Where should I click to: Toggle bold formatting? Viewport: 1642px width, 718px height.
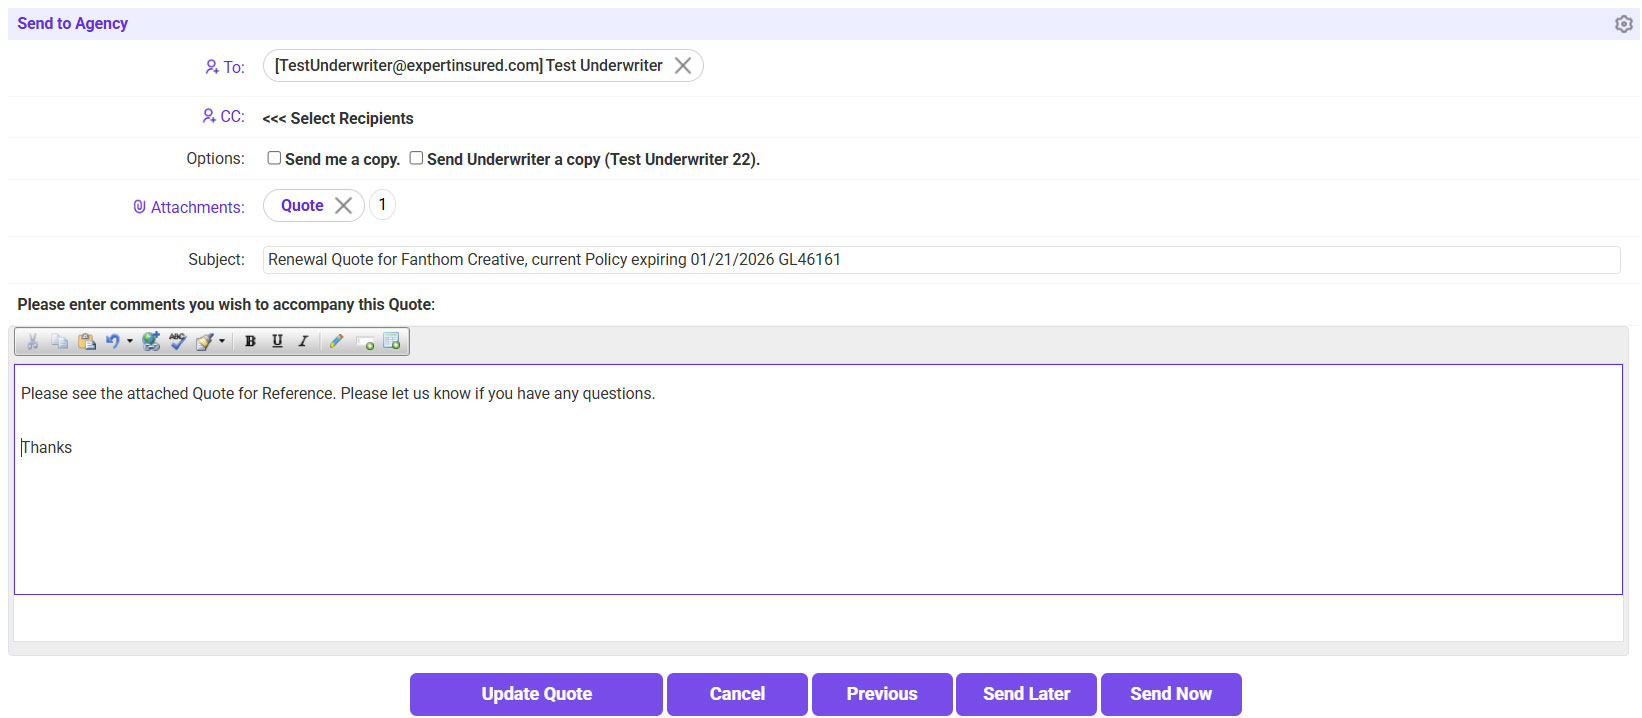(x=250, y=342)
